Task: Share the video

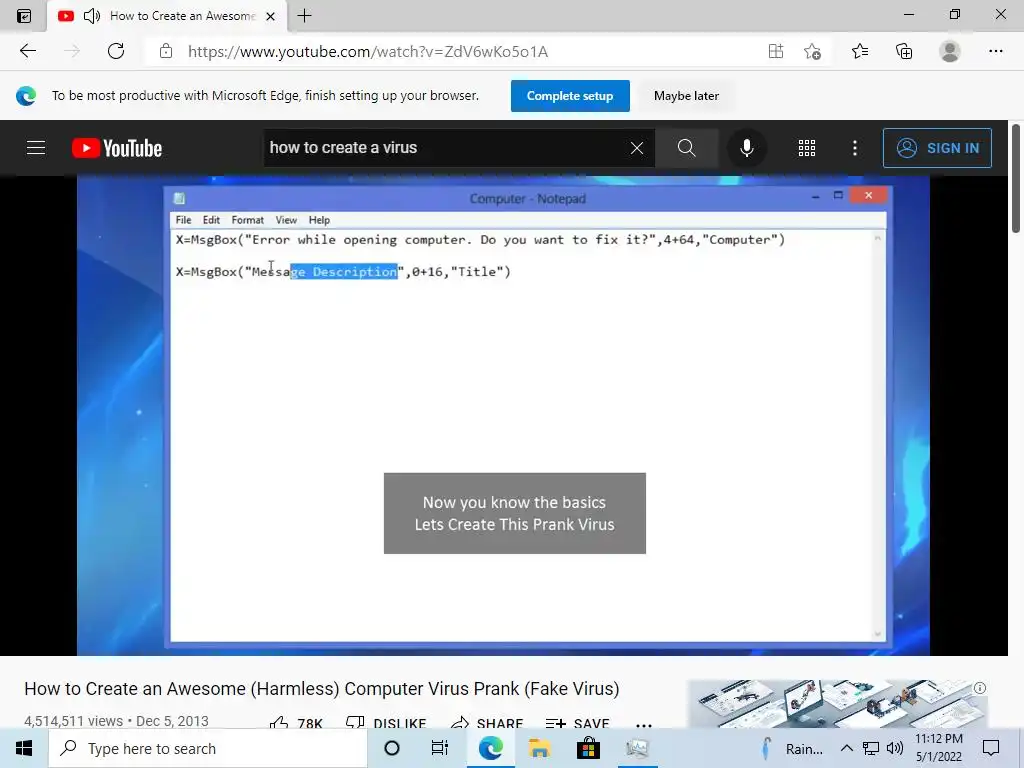Action: click(487, 723)
